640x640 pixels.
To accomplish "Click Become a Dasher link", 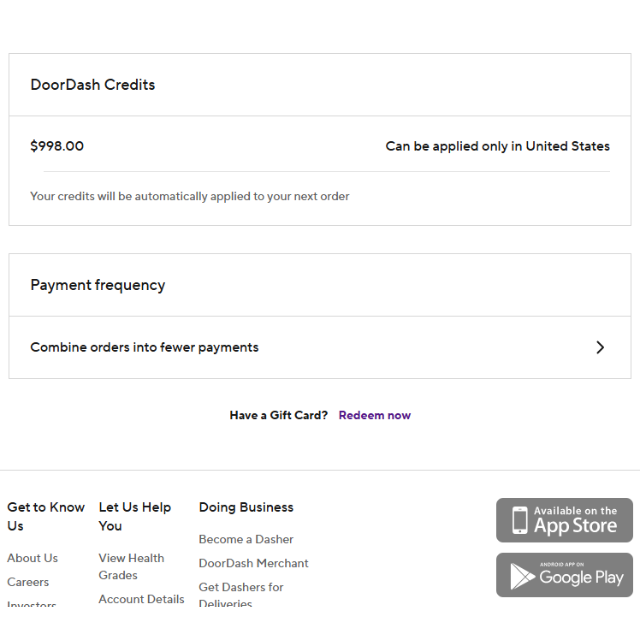I will pos(246,539).
